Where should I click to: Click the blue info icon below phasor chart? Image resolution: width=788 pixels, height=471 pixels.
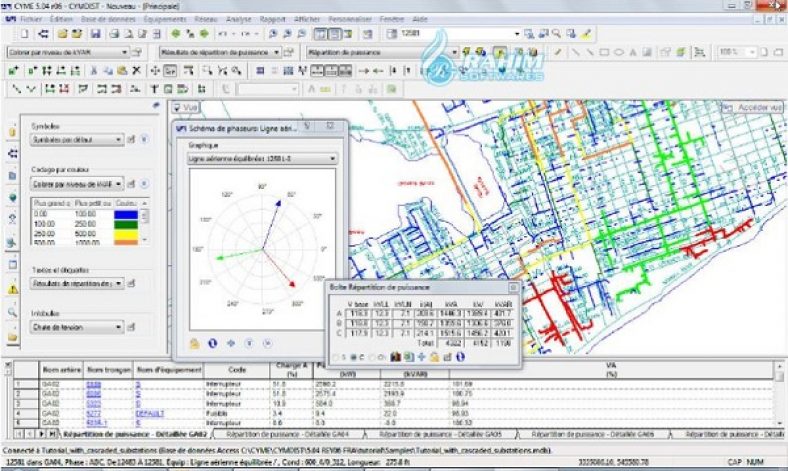213,343
